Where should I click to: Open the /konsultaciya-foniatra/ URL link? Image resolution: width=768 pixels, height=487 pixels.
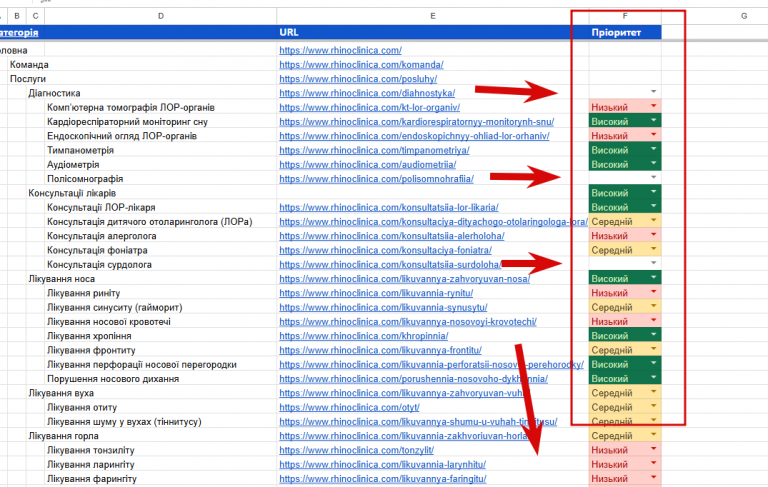(385, 250)
